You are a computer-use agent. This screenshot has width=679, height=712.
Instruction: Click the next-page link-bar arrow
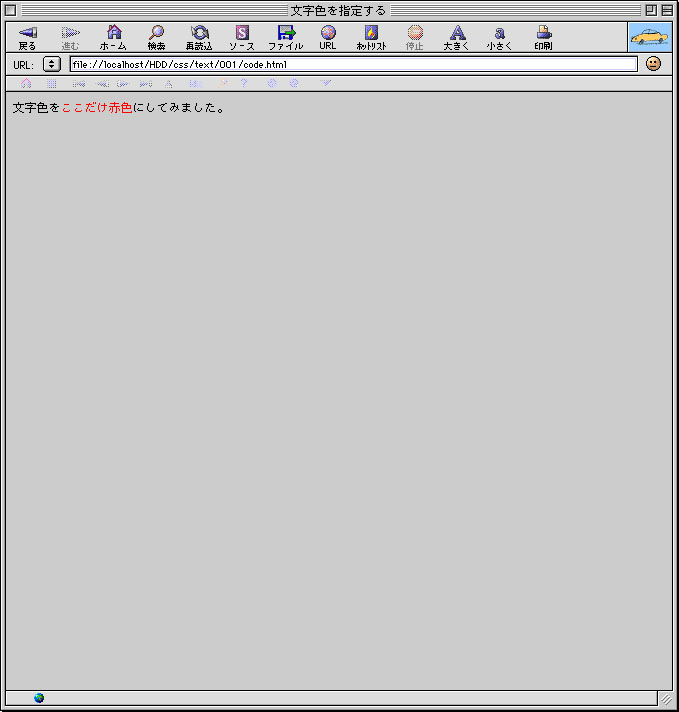[123, 84]
